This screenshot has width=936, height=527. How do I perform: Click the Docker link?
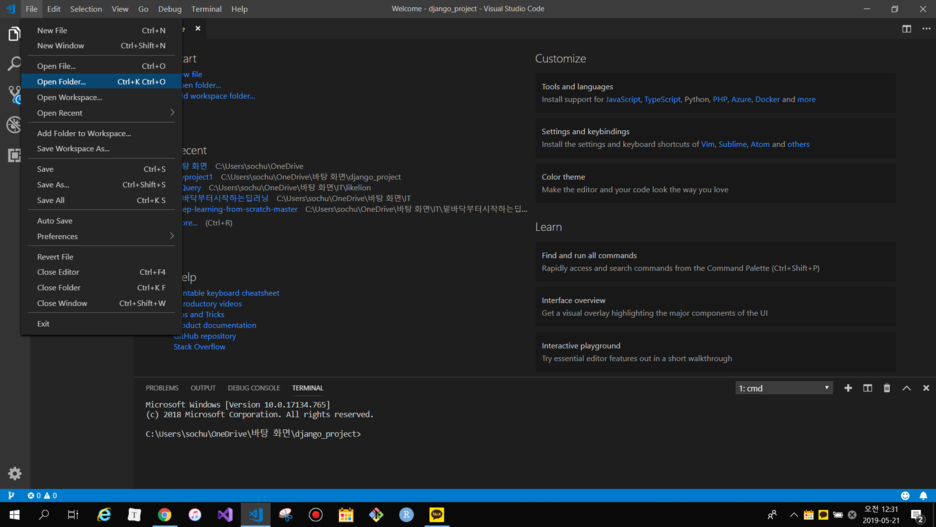[x=767, y=100]
